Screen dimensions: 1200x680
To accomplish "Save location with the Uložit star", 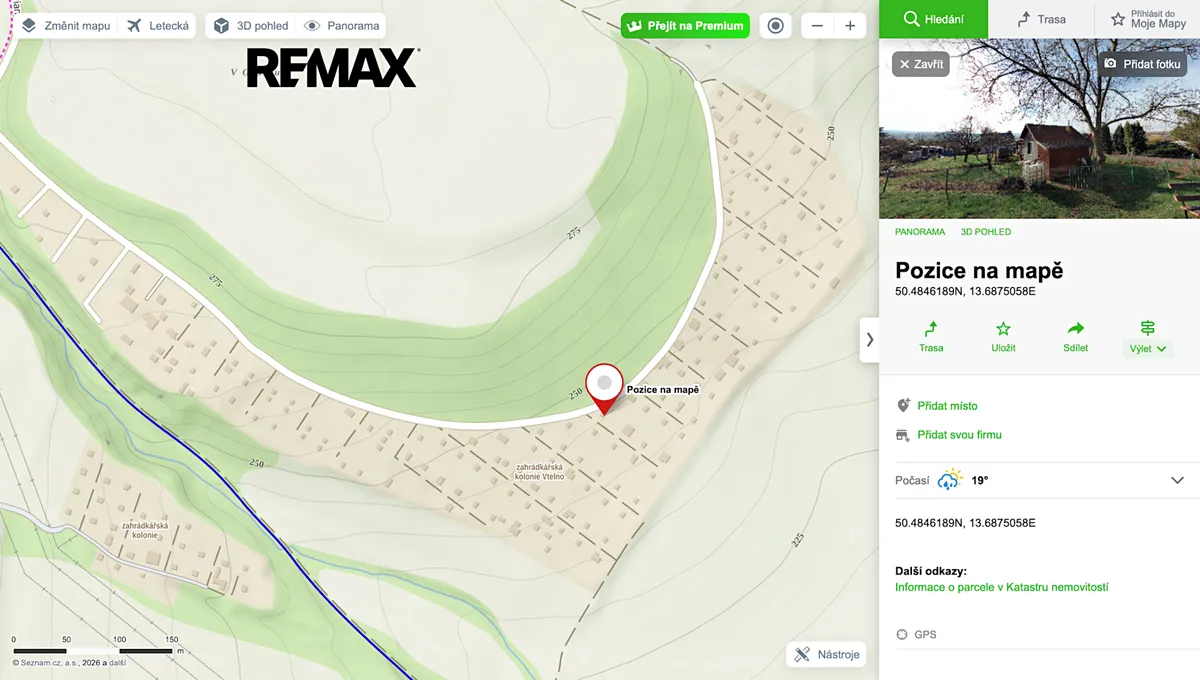I will click(x=1003, y=337).
